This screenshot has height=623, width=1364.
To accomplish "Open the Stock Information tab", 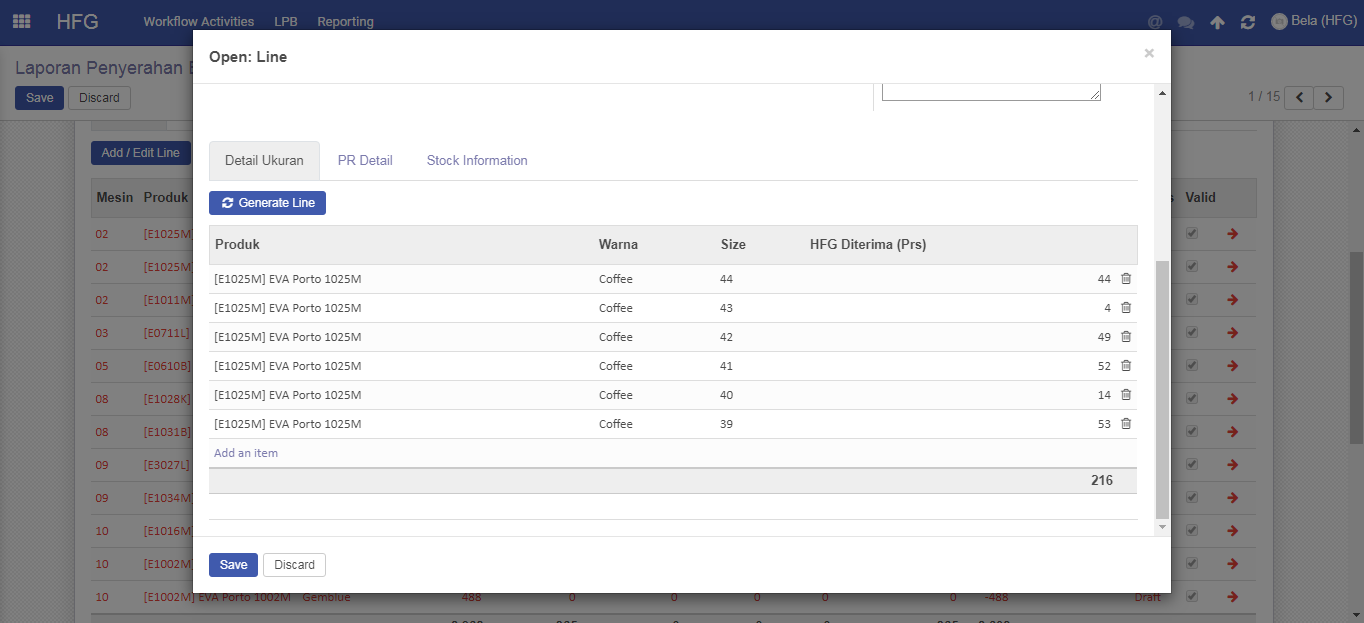I will tap(477, 160).
